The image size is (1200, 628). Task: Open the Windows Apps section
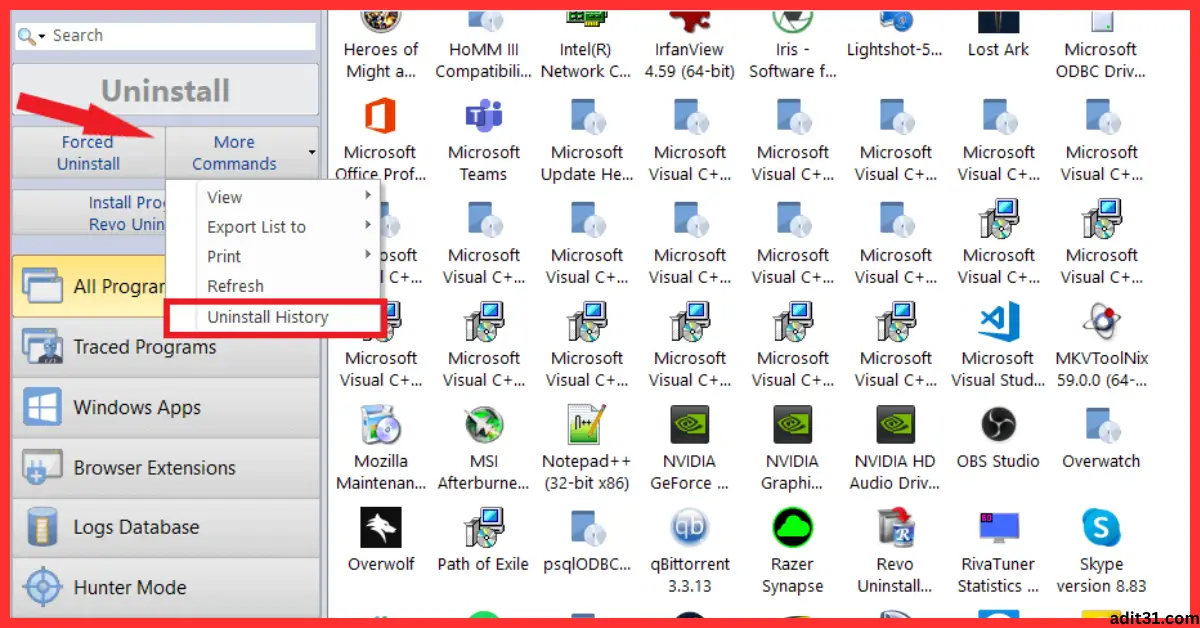(166, 407)
